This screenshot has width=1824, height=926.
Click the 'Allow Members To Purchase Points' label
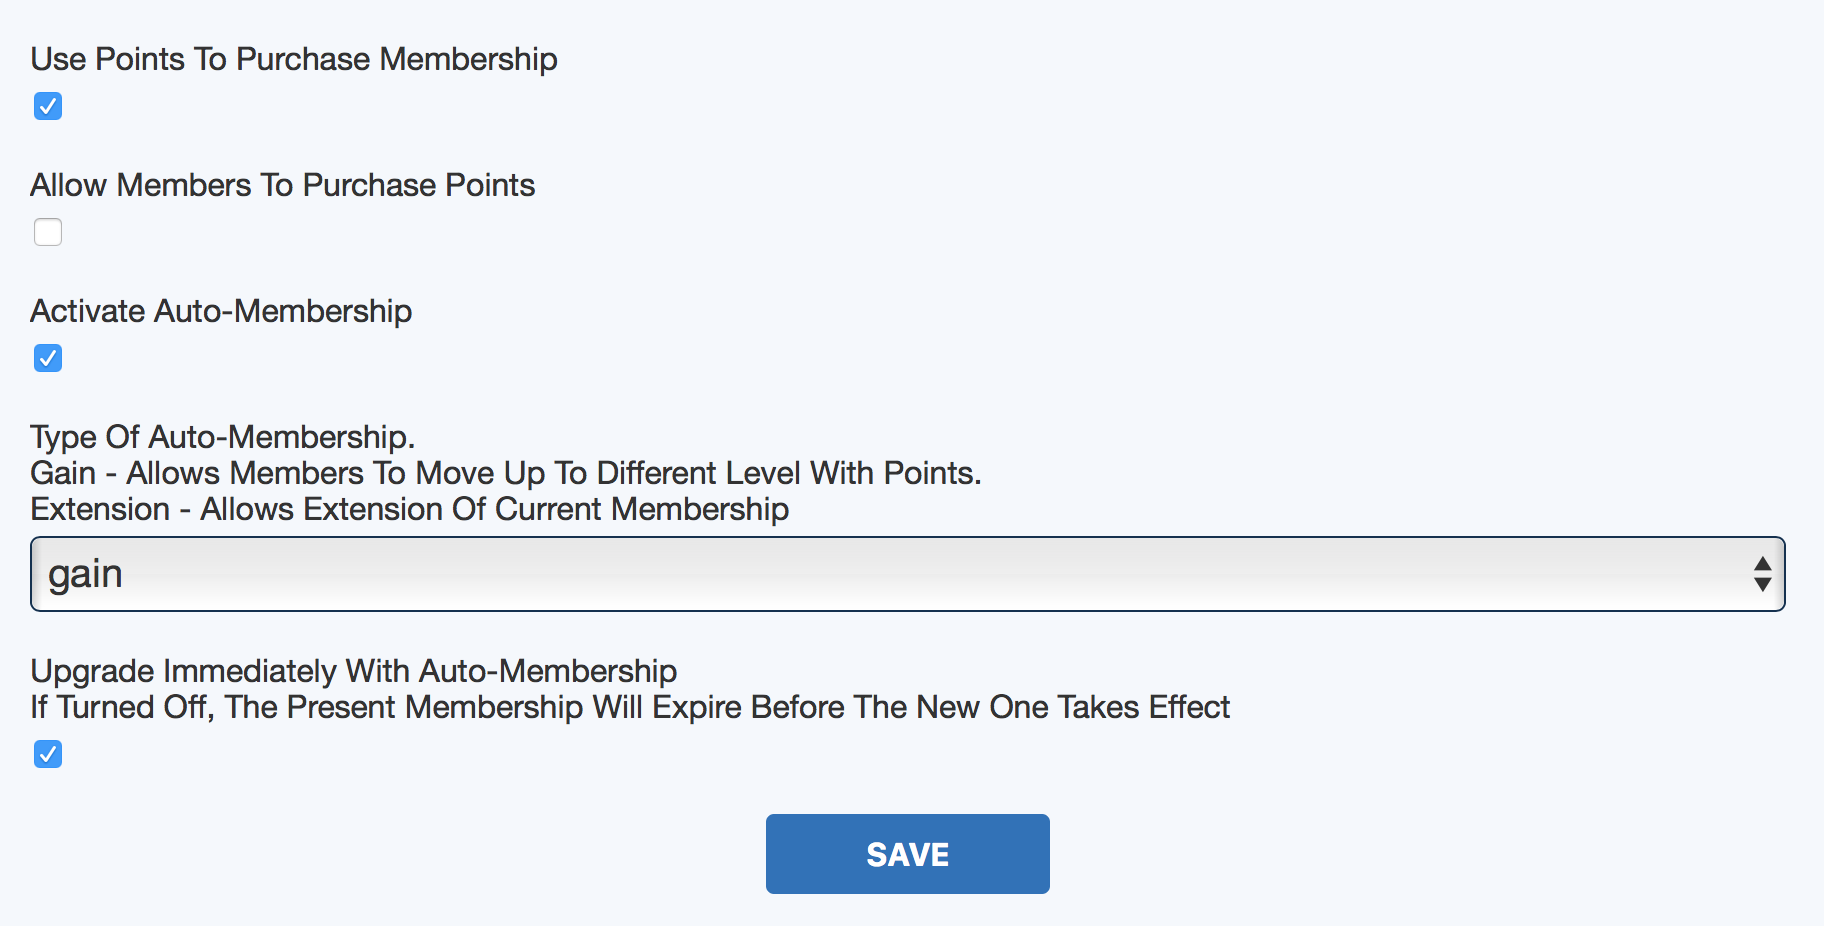click(283, 185)
